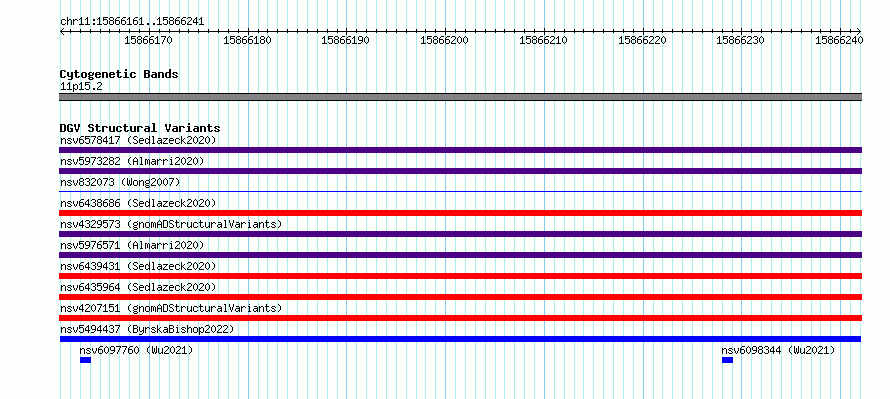Click the nsv6098344 (Wu2021) label
Screen dimensions: 890x399
[778, 350]
